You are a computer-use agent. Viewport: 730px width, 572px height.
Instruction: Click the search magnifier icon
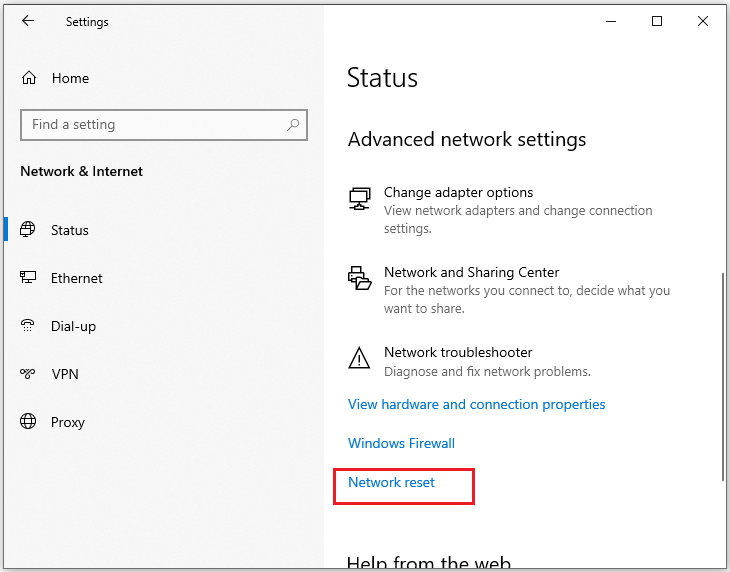tap(293, 124)
